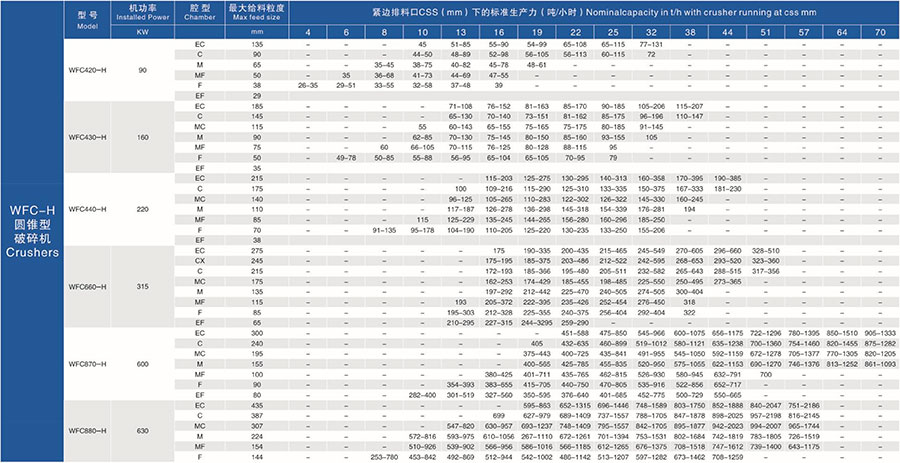The image size is (900, 463).
Task: Click capacity cell '323-360'
Action: point(765,260)
